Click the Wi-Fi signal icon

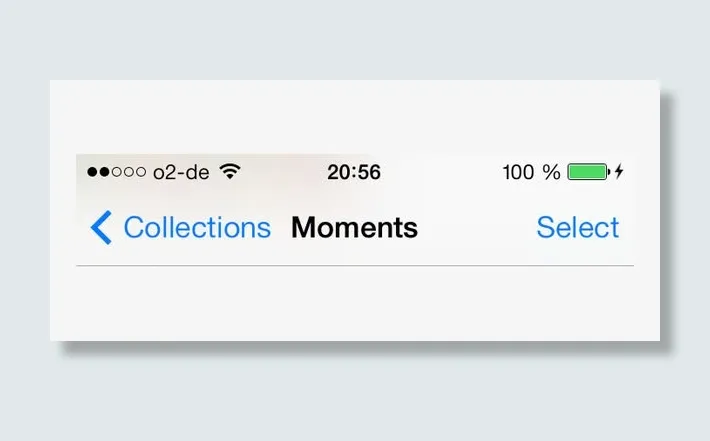coord(230,171)
